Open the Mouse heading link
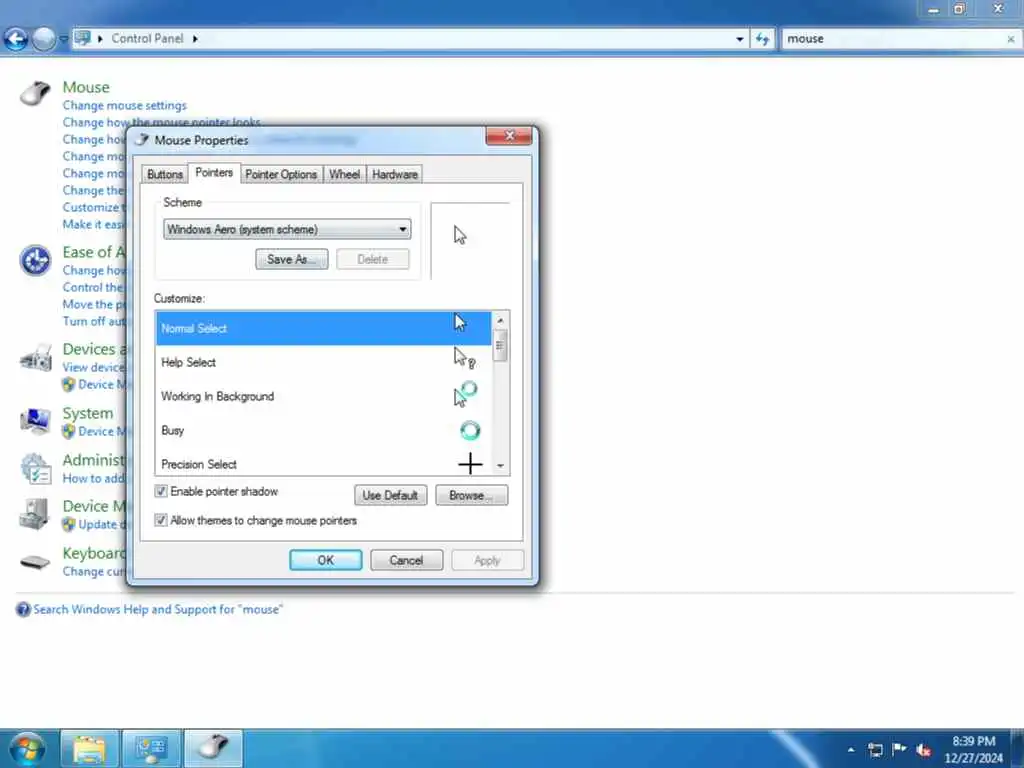 click(86, 87)
